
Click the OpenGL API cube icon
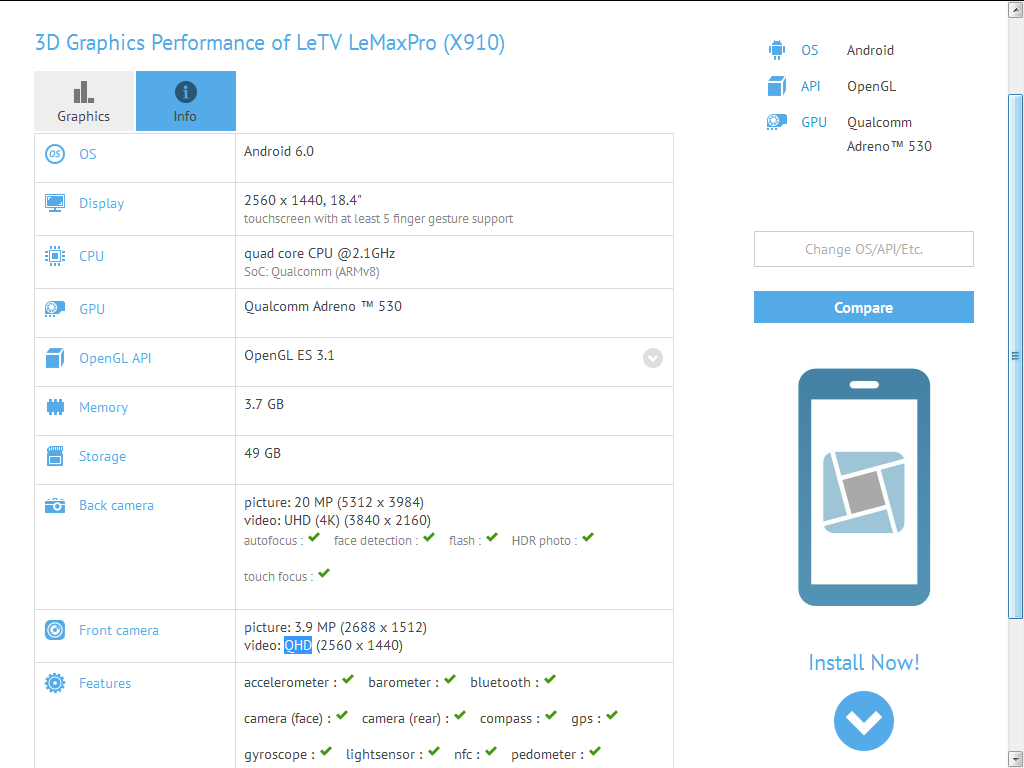coord(55,358)
